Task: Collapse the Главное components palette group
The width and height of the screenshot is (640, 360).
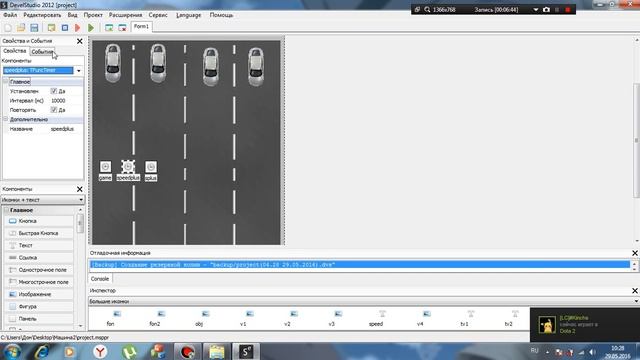Action: pyautogui.click(x=7, y=210)
